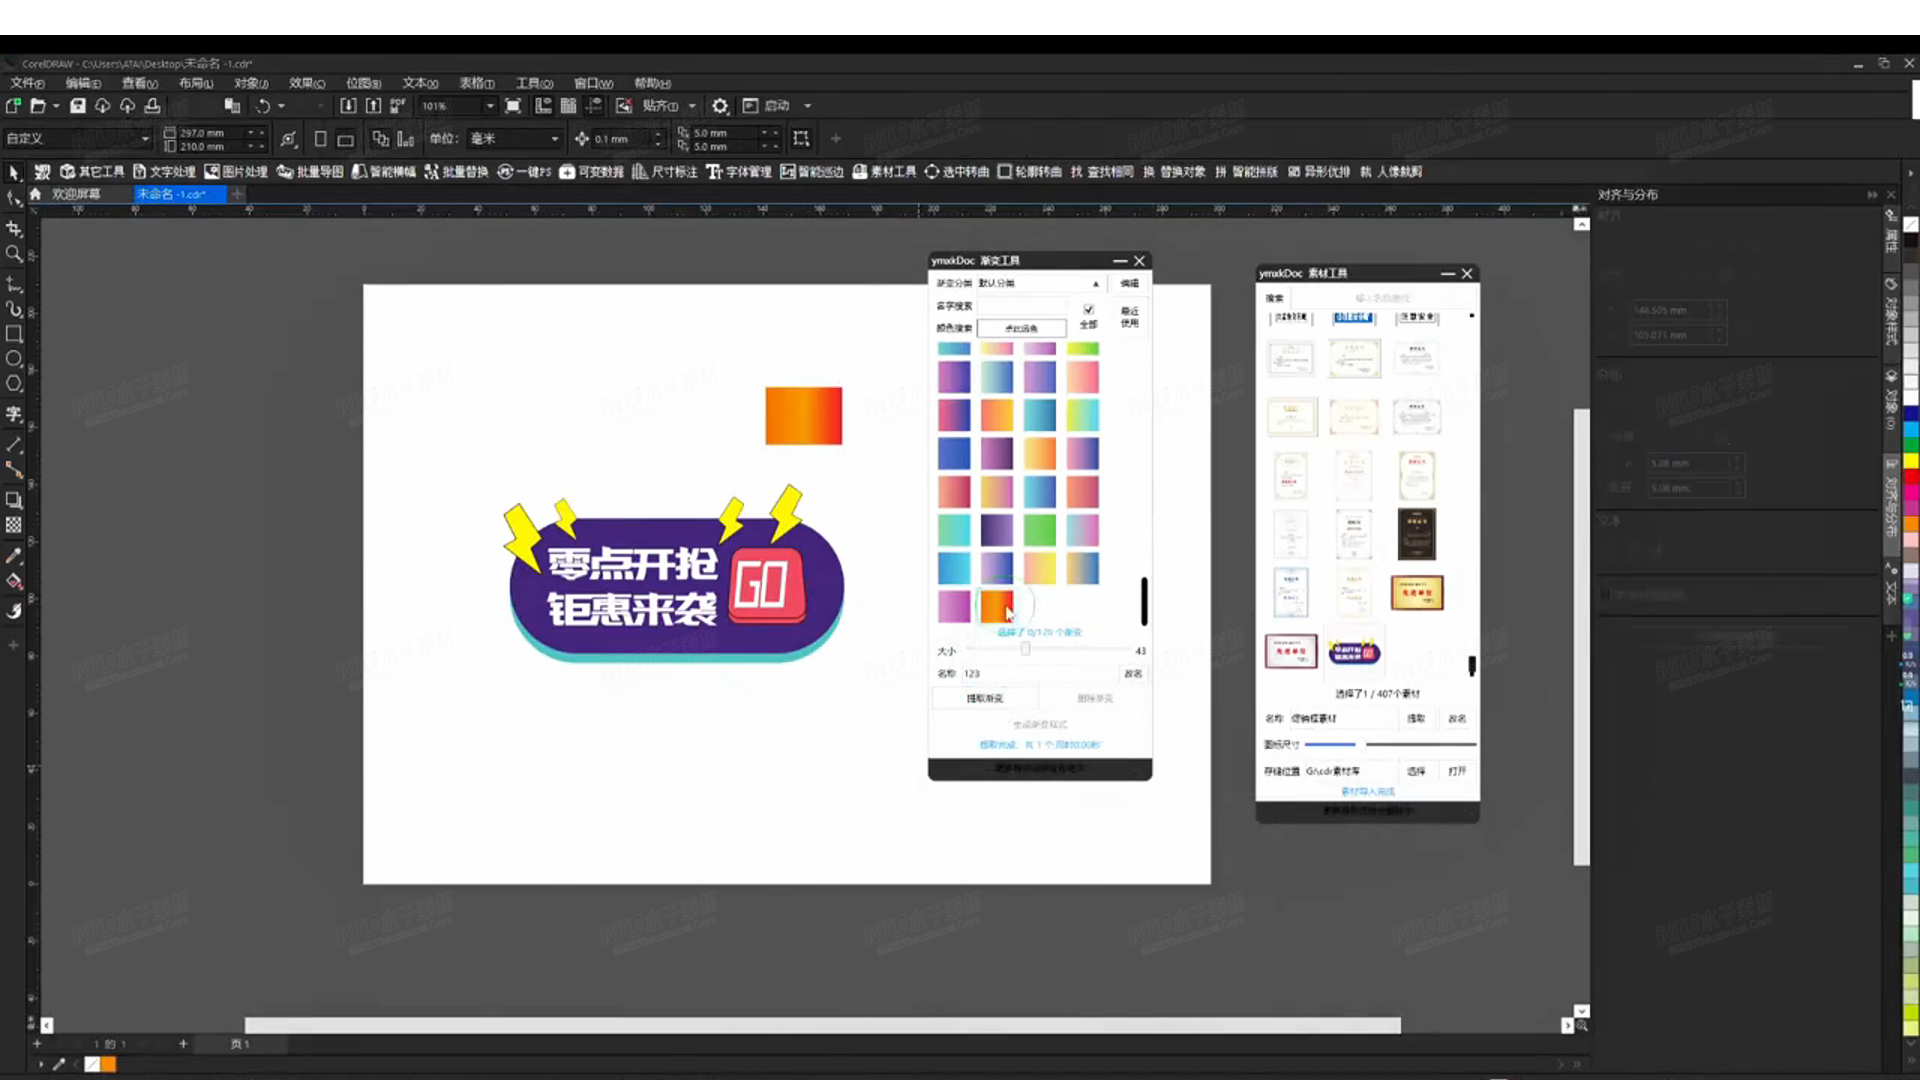Open the 文件 menu

[x=27, y=83]
